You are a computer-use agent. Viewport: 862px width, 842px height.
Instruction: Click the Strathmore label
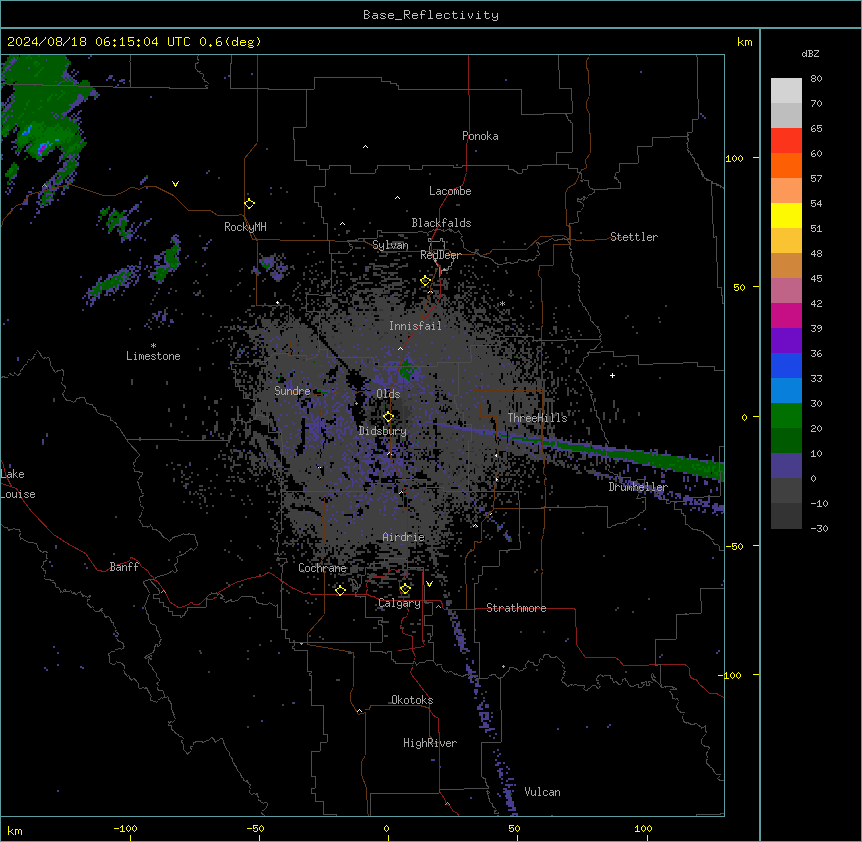516,608
